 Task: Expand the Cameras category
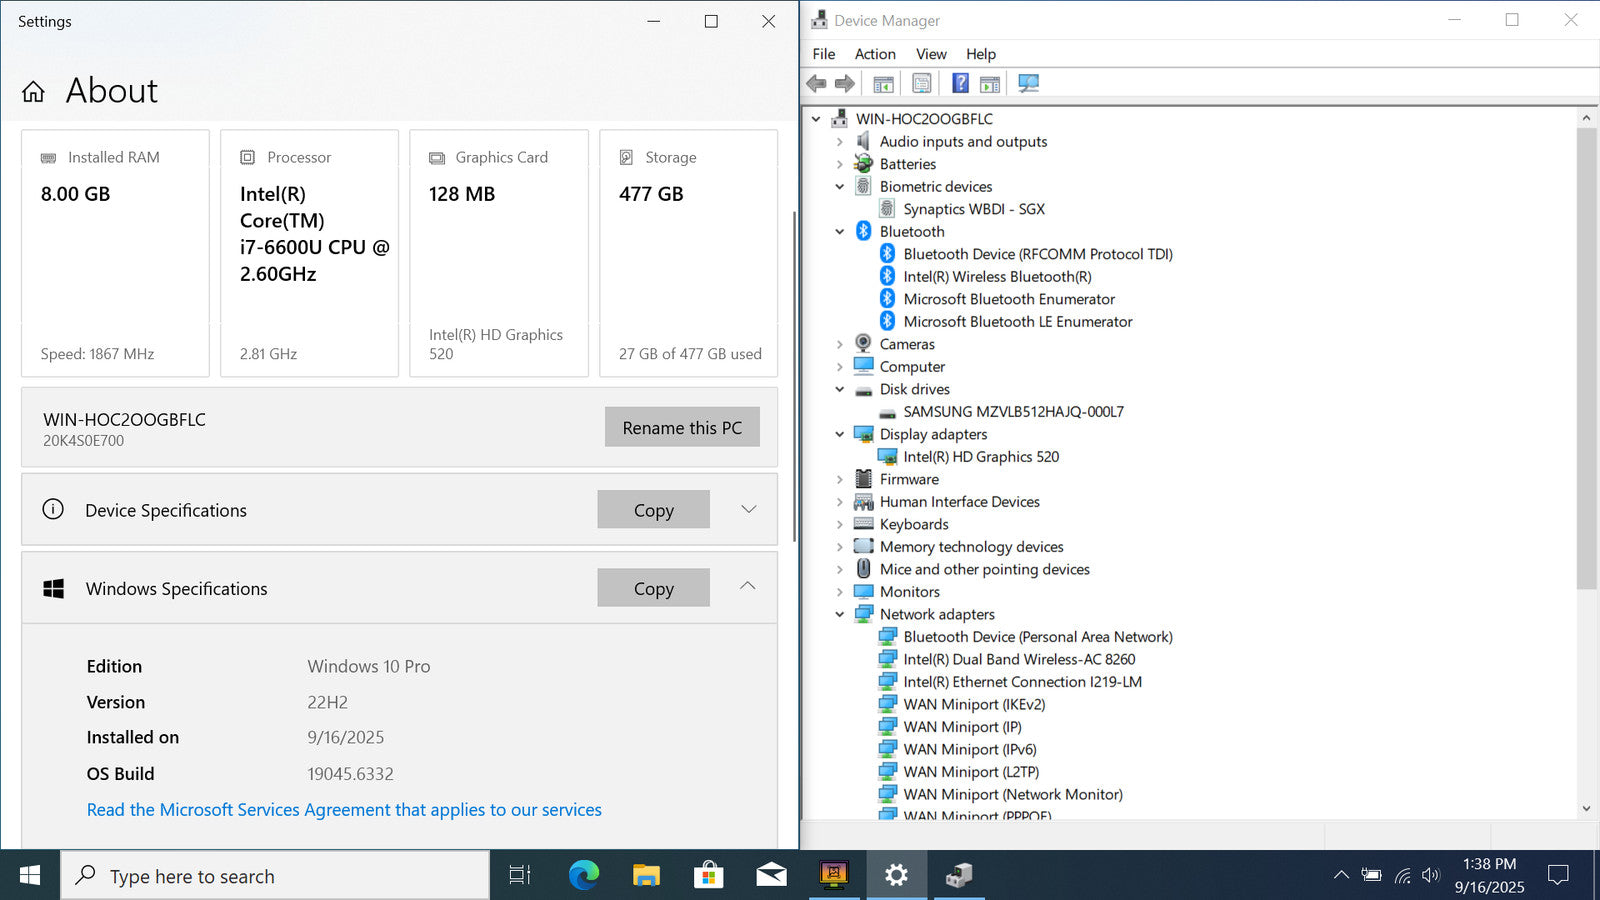coord(840,344)
